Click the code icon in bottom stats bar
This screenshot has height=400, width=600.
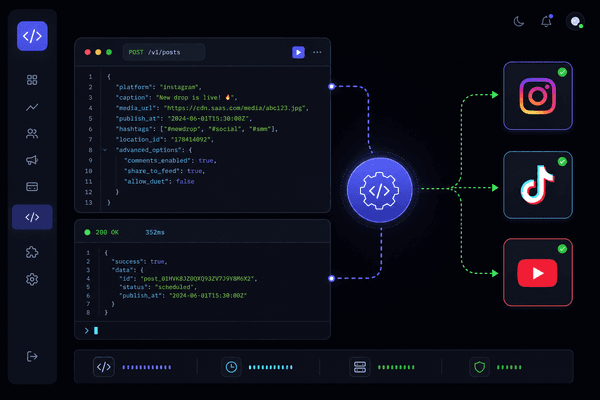104,367
